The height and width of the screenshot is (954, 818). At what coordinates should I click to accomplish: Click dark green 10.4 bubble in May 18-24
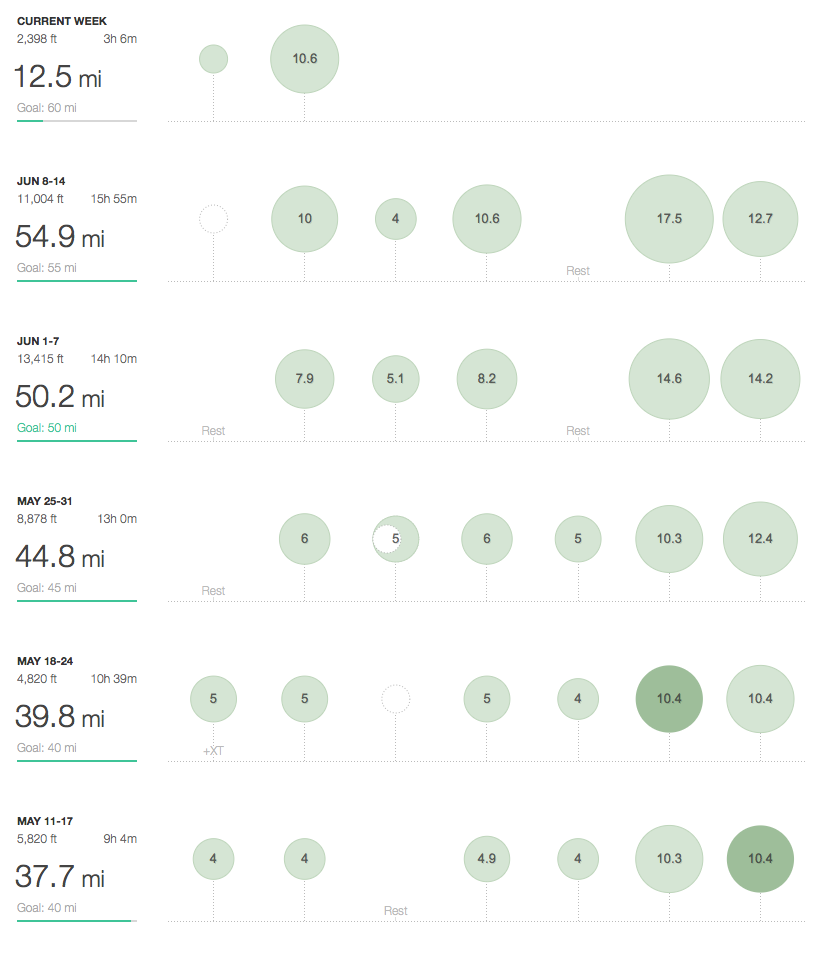[669, 699]
